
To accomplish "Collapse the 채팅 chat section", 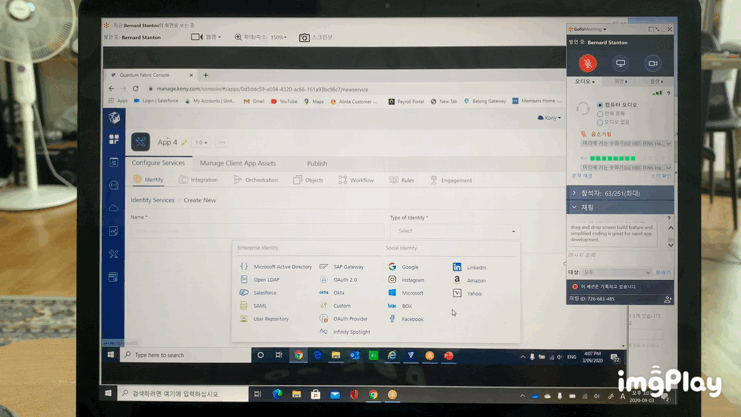I will (x=620, y=207).
